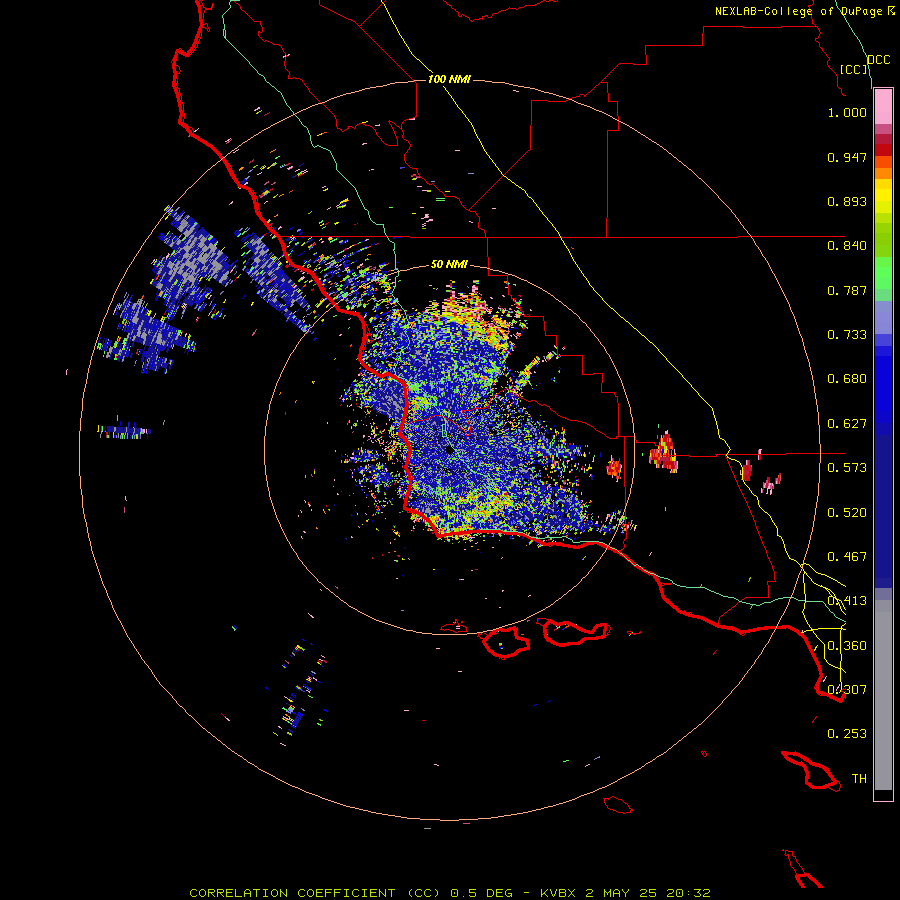
Task: Click the TH threshold label on legend
Action: 859,779
